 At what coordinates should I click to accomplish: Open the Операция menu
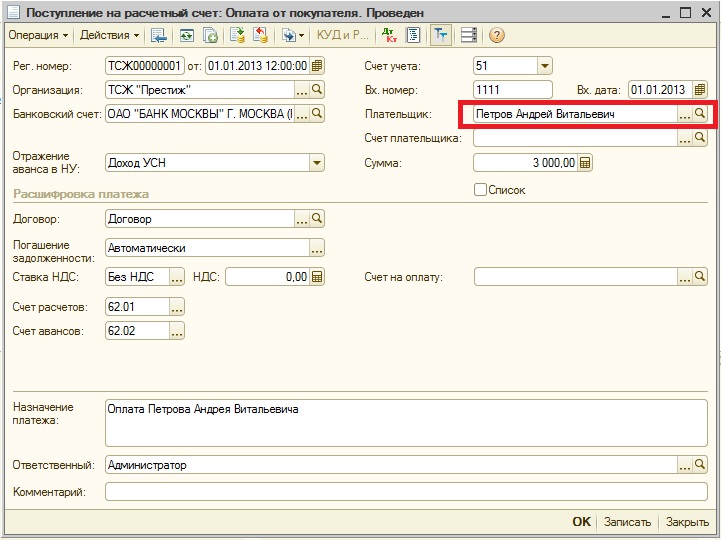pos(38,35)
